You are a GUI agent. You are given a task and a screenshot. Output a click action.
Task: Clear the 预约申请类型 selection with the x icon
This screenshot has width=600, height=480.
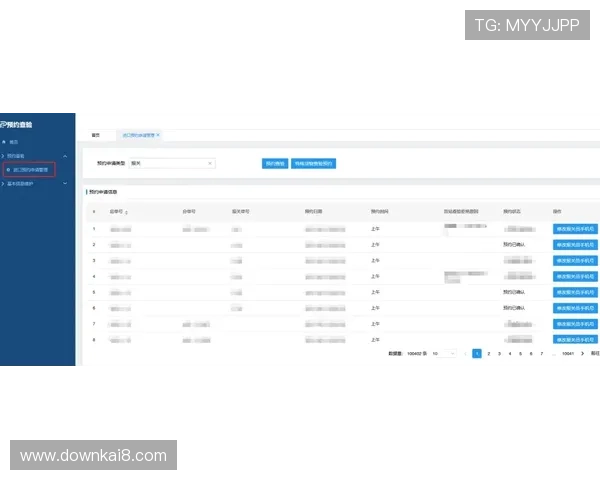209,162
